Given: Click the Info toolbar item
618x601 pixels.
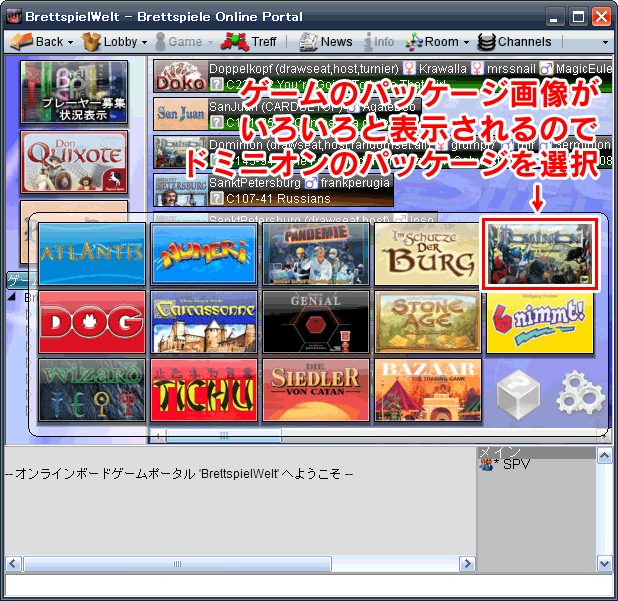Looking at the screenshot, I should (x=379, y=41).
